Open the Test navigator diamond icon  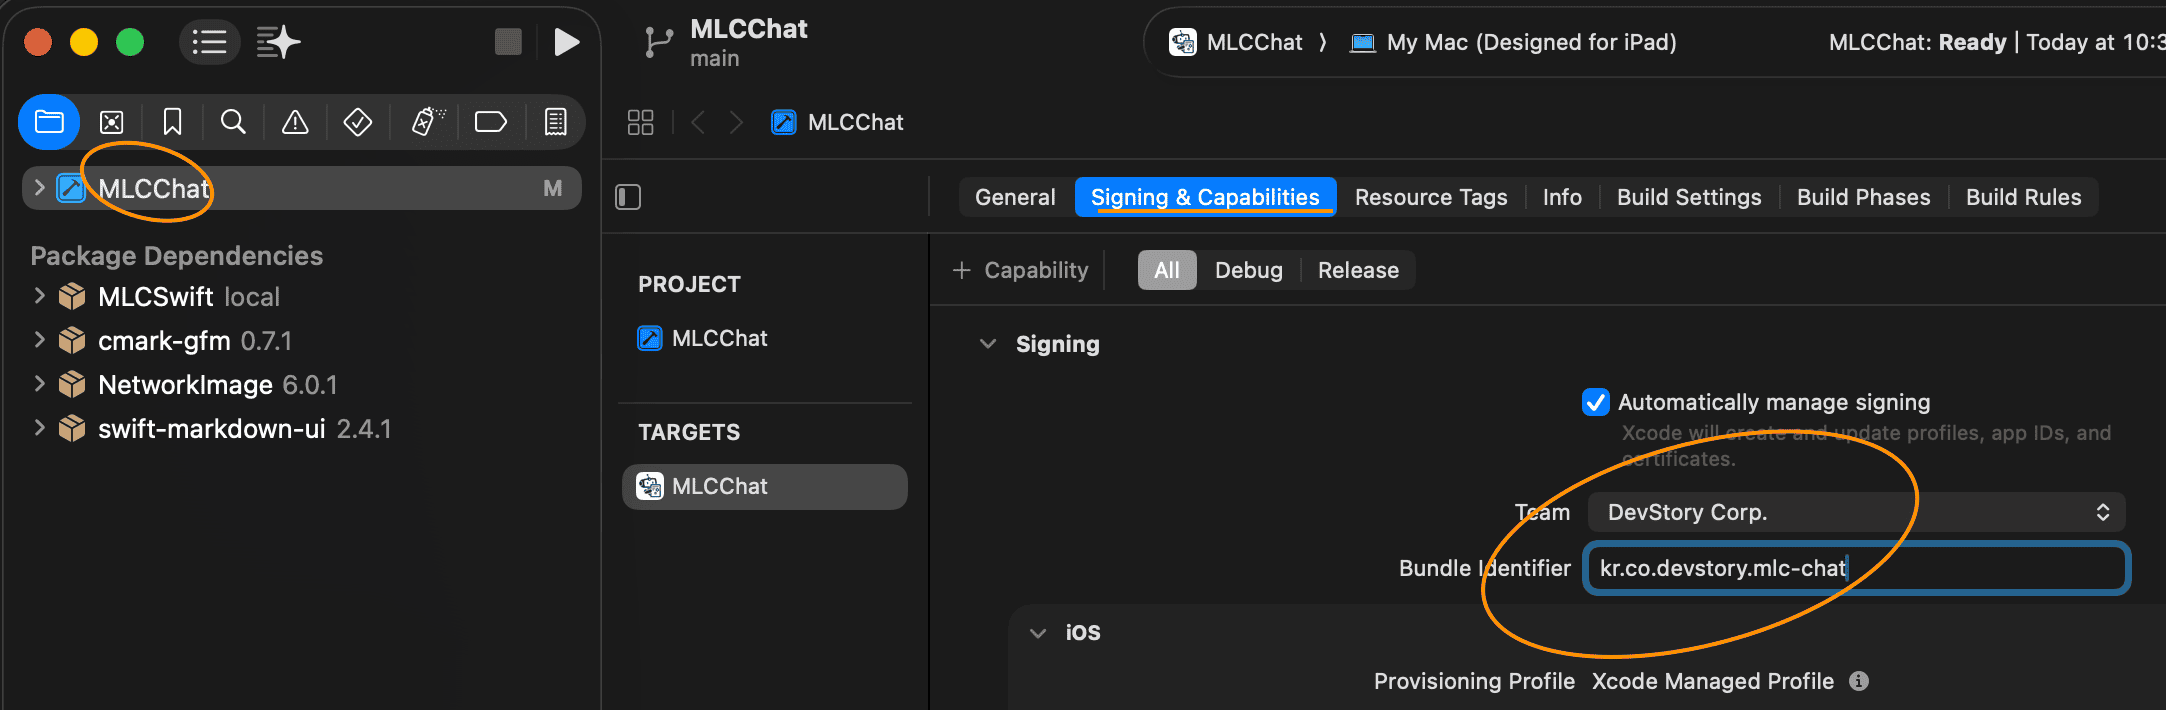click(x=358, y=122)
